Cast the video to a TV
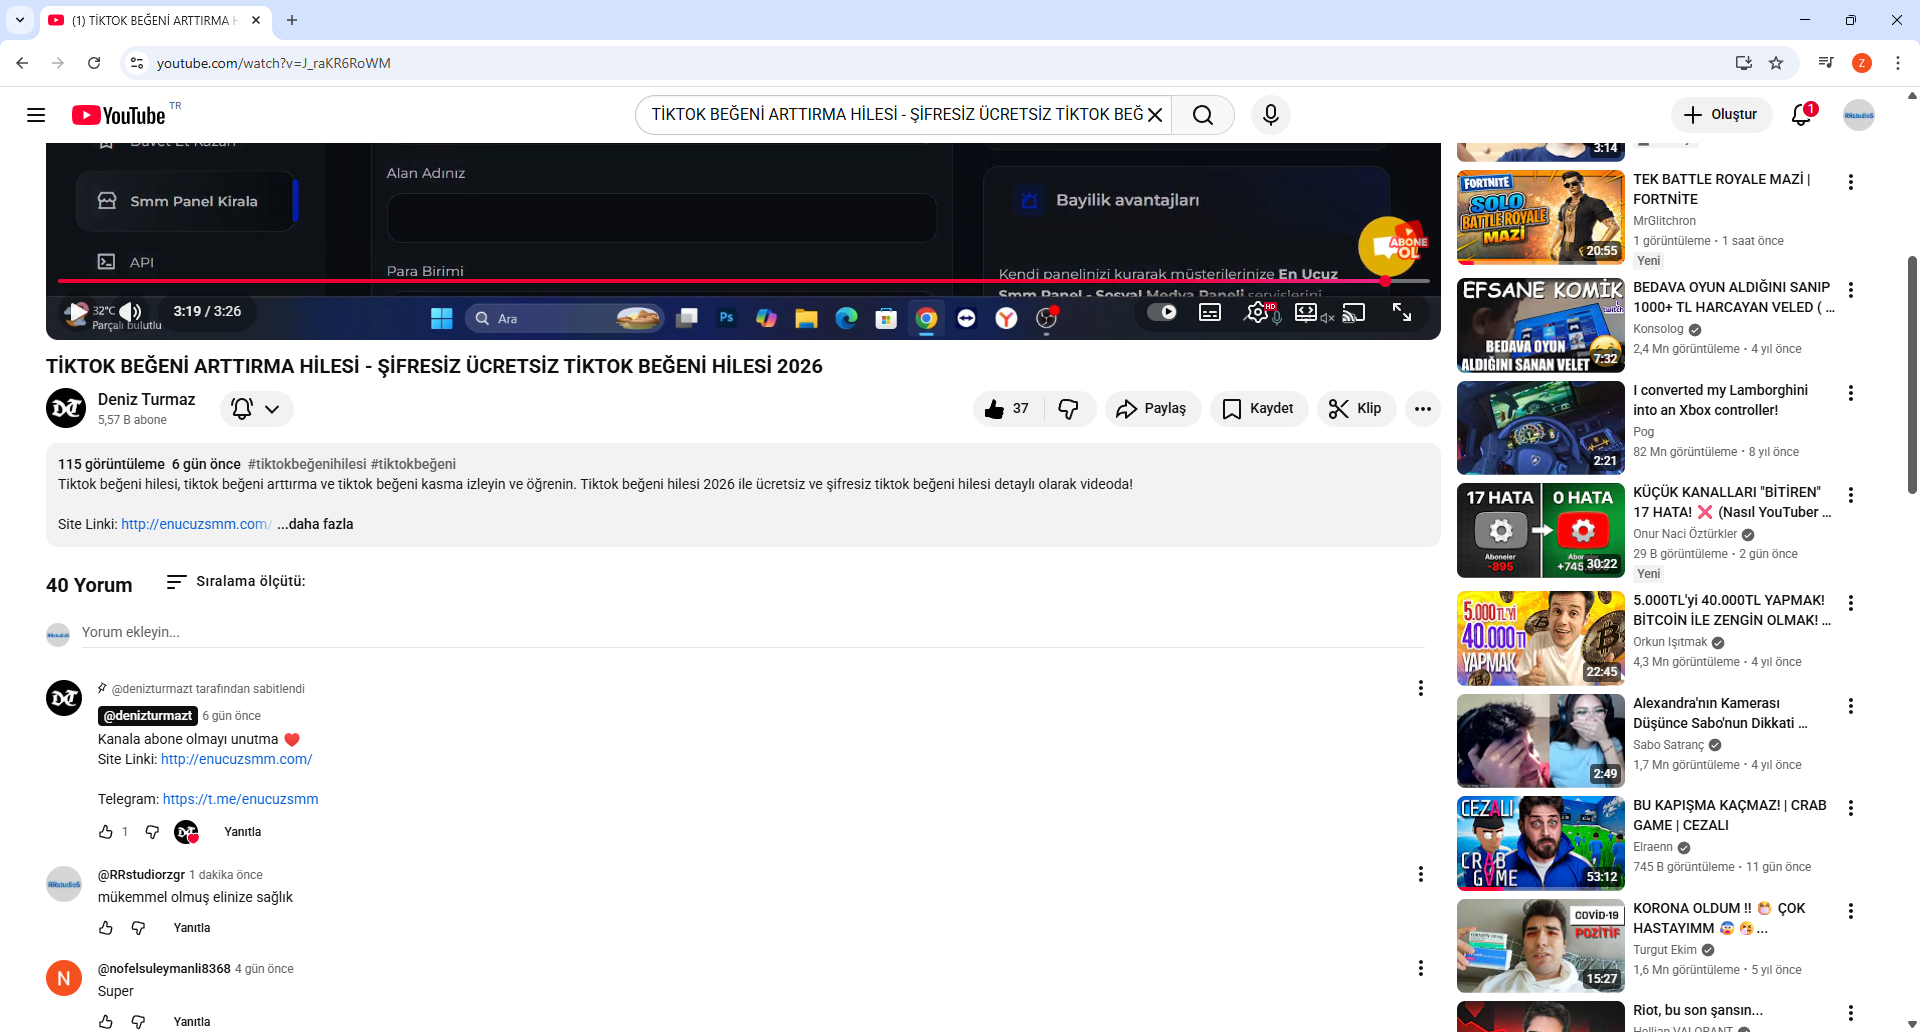Screen dimensions: 1920x1032 tap(1354, 313)
